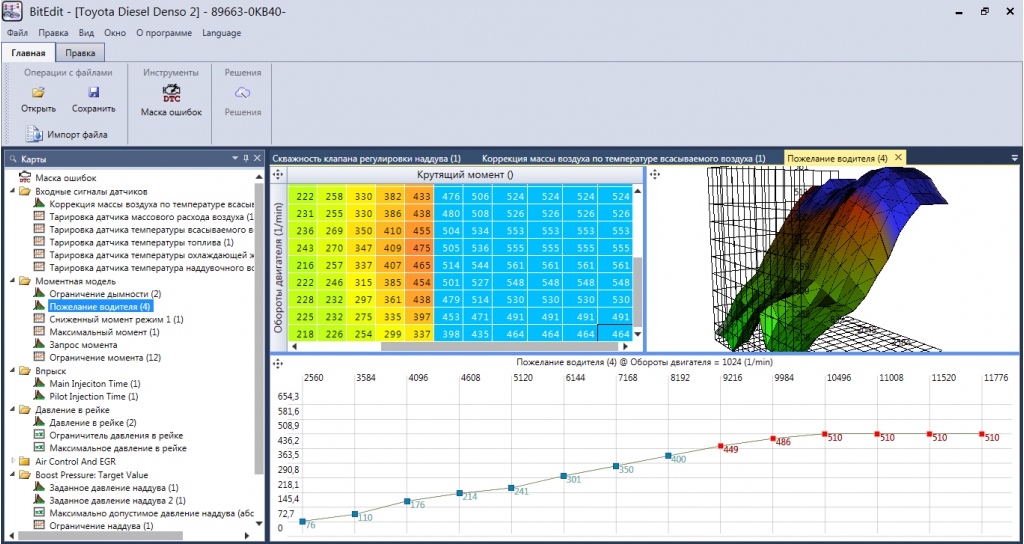
Task: Click the move handle icon of graph view
Action: (278, 363)
